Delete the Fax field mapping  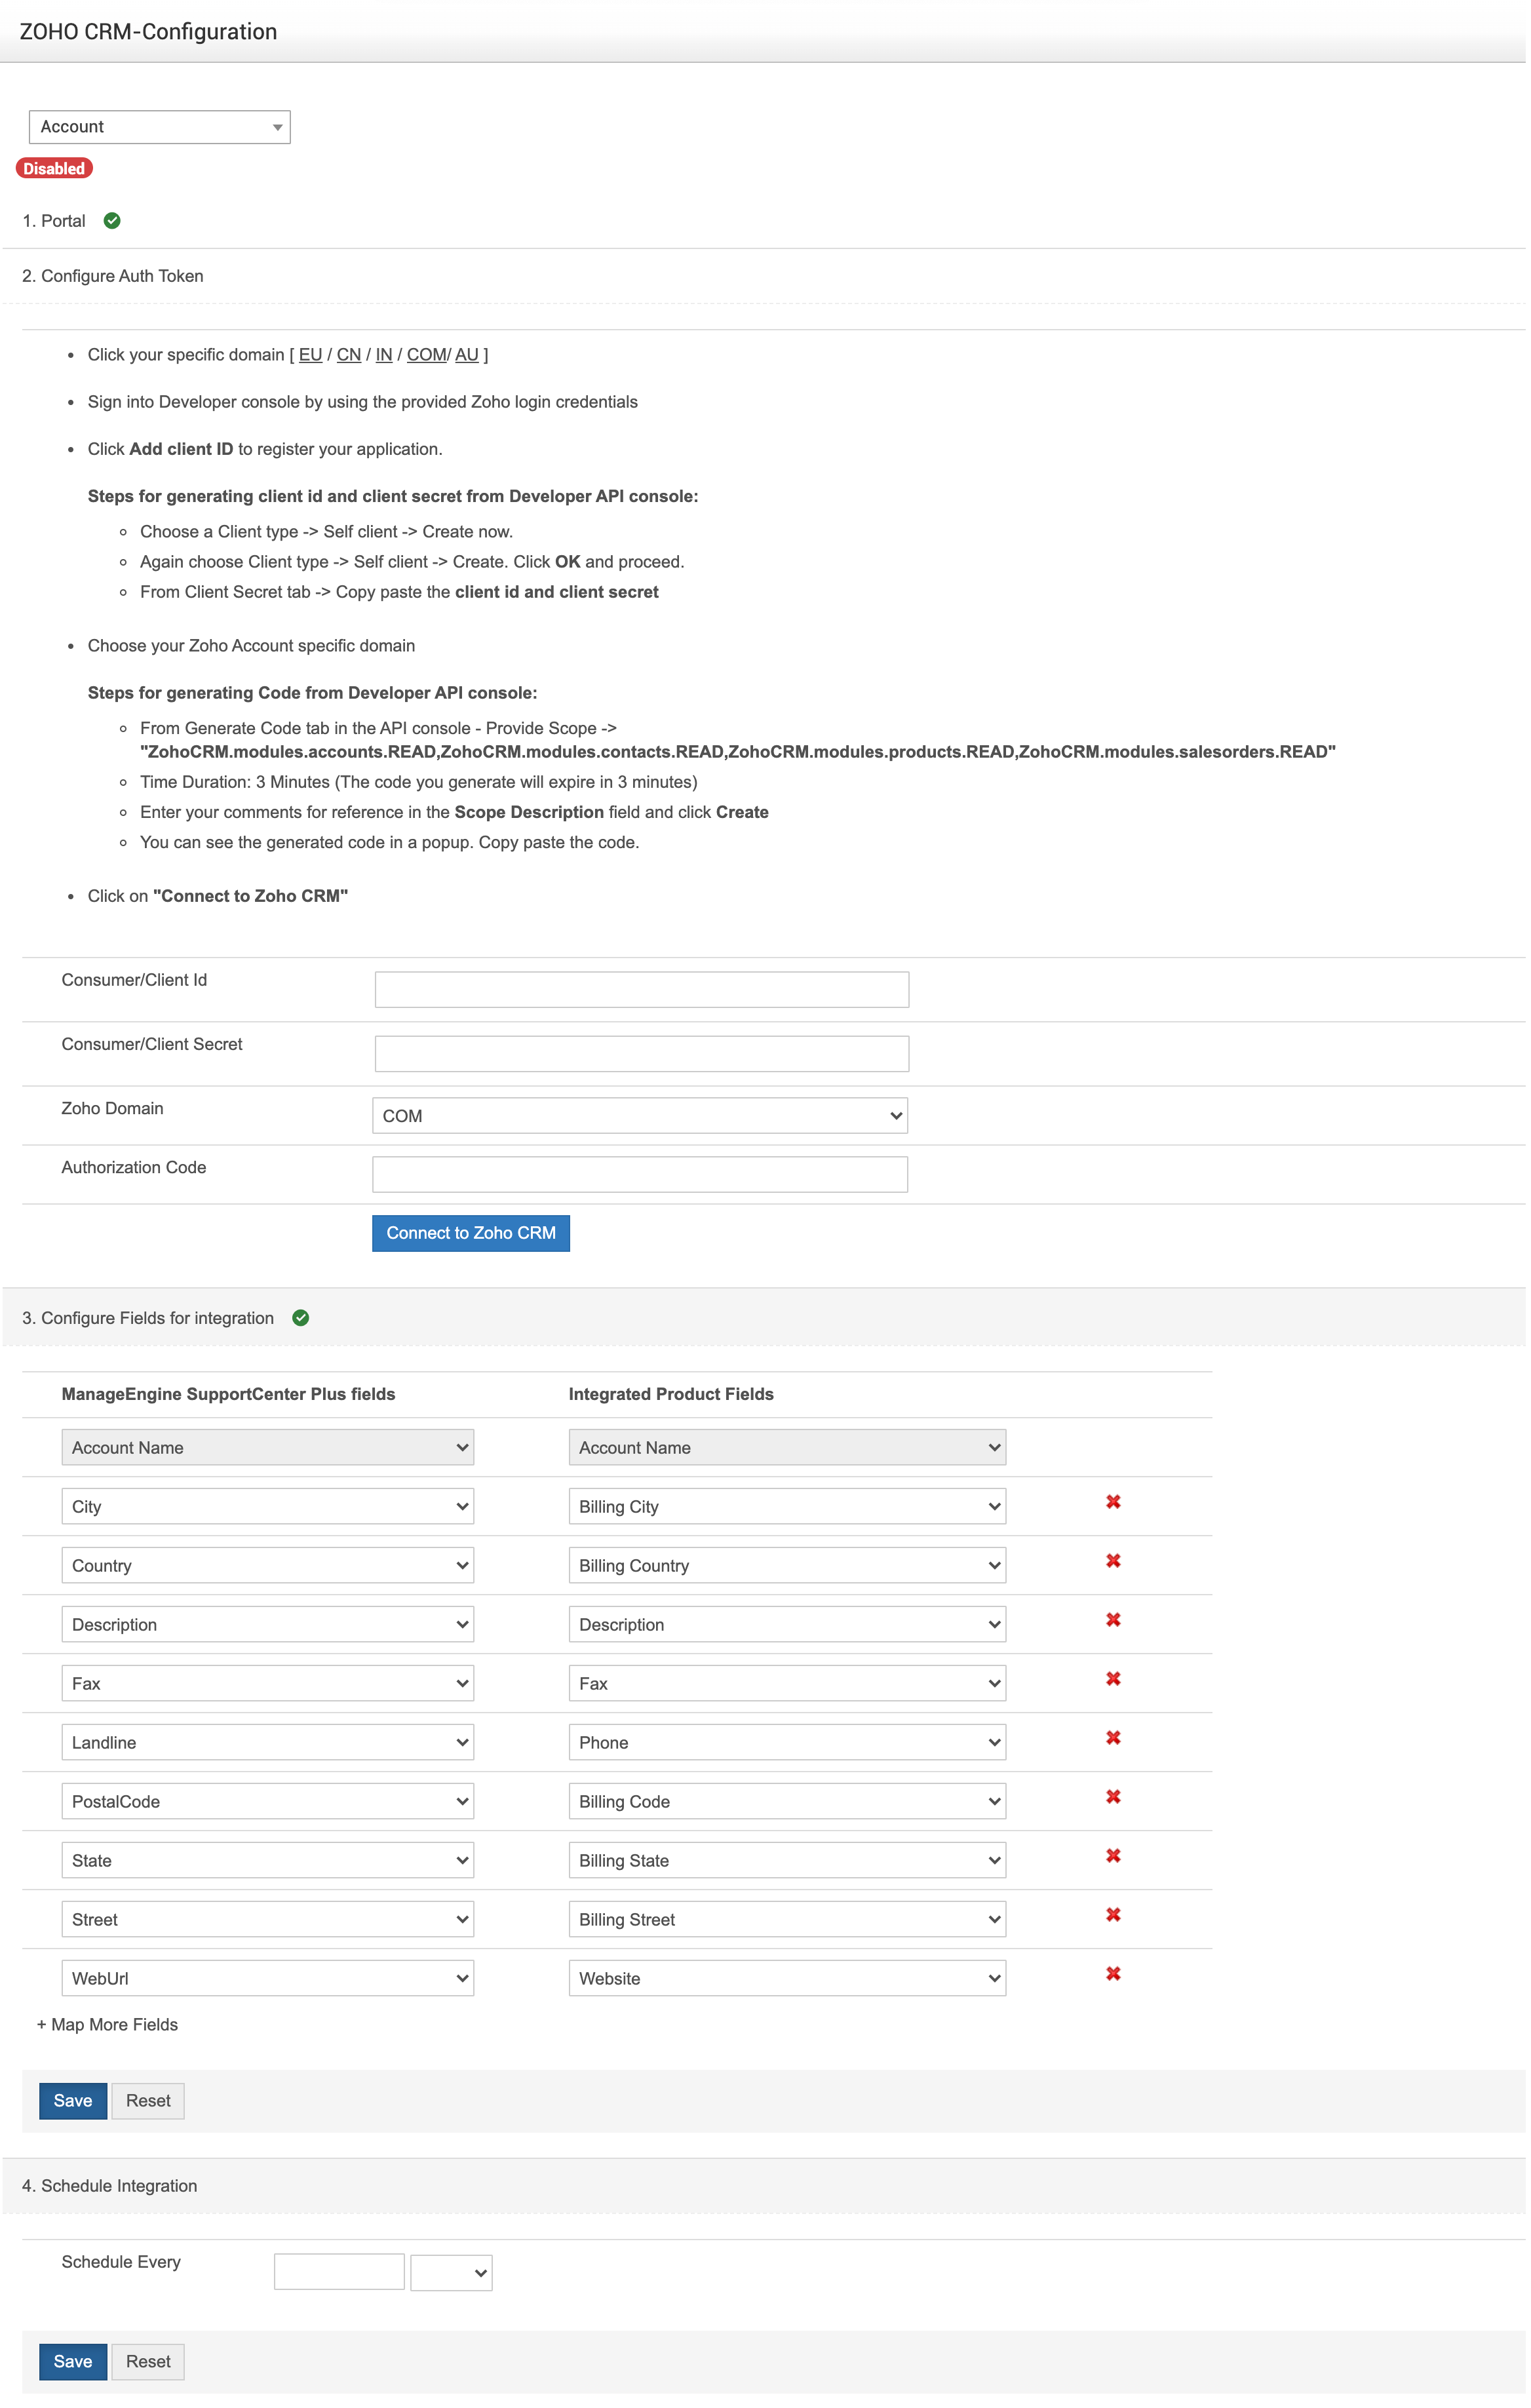(1113, 1678)
